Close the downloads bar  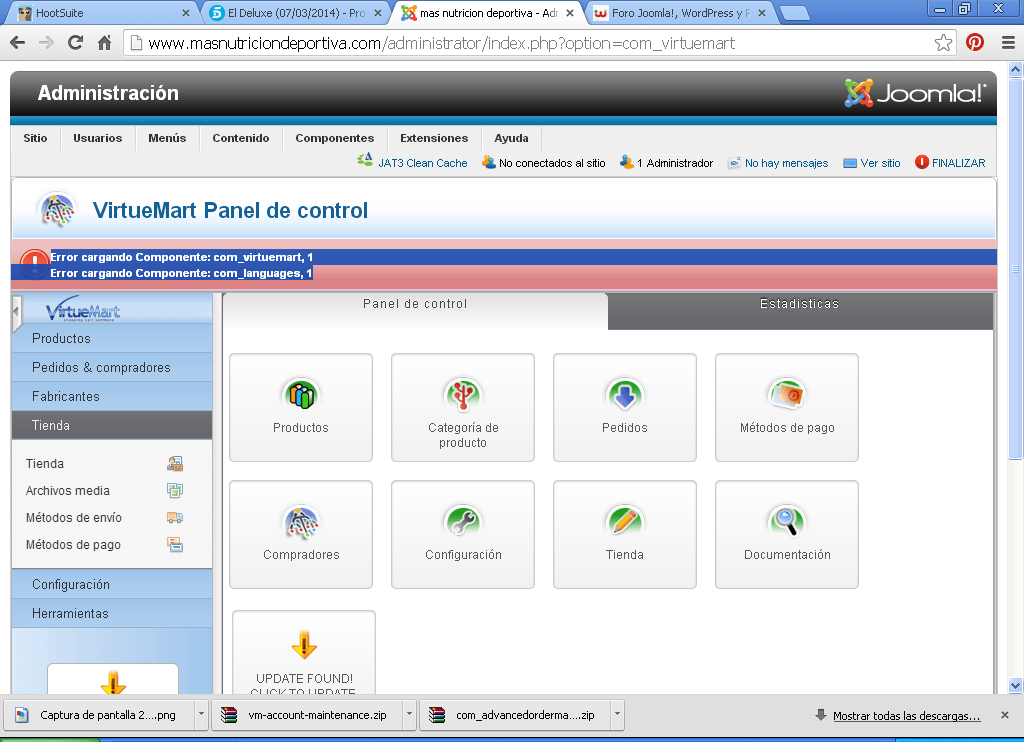pyautogui.click(x=1005, y=715)
